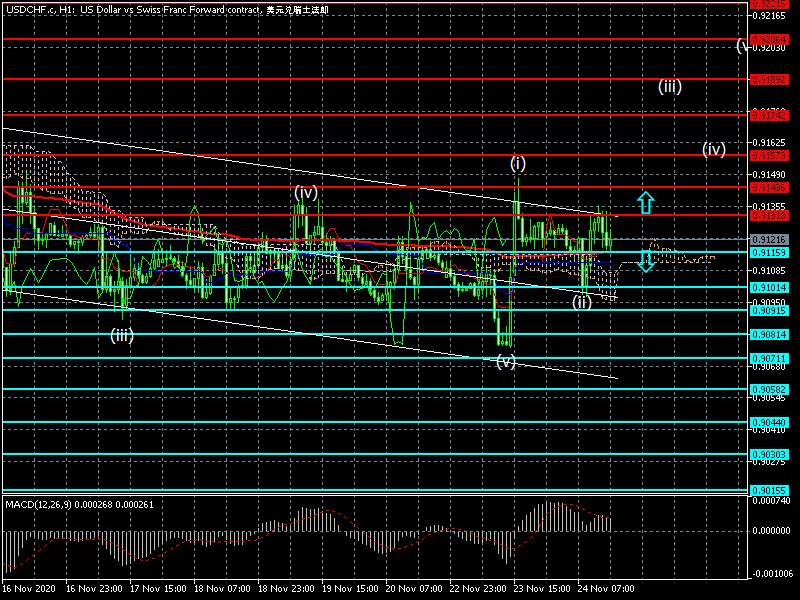Click the cyan up arrow marker
Image resolution: width=800 pixels, height=600 pixels.
coord(646,203)
